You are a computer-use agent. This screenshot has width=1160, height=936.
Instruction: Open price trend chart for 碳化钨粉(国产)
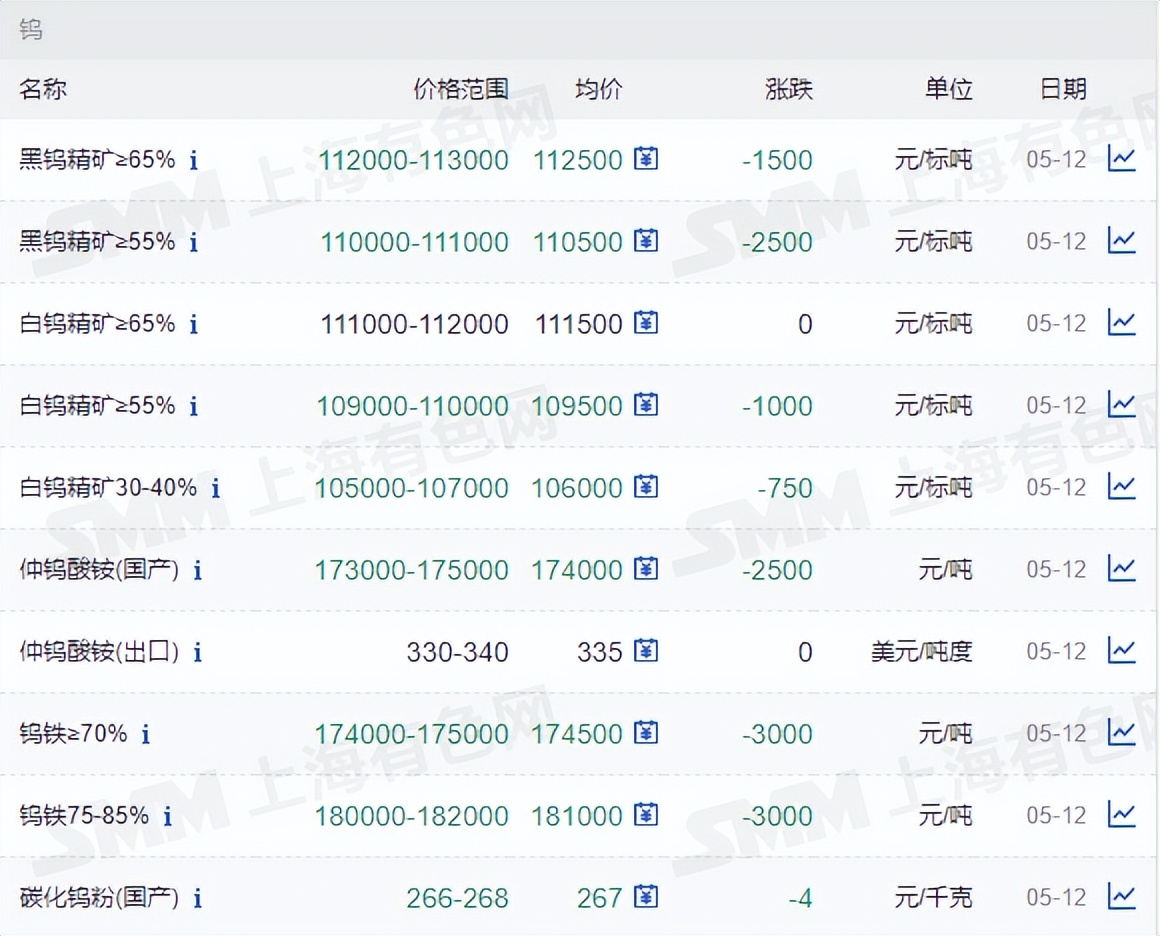click(x=1122, y=898)
